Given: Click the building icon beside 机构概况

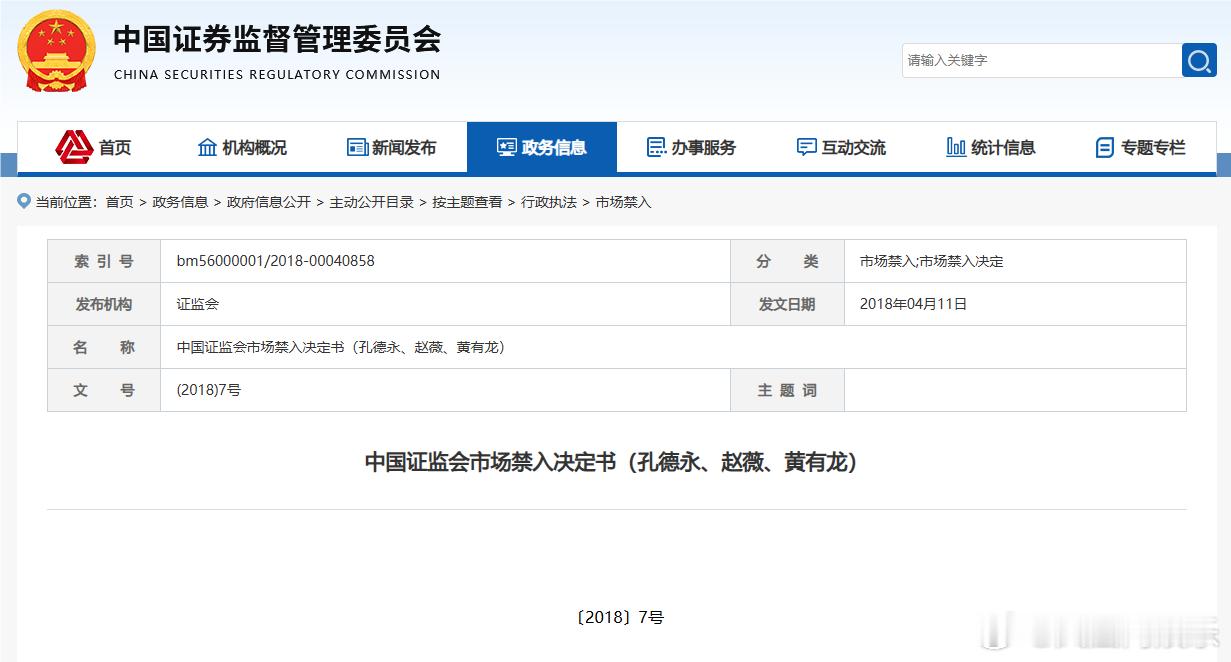Looking at the screenshot, I should [207, 148].
